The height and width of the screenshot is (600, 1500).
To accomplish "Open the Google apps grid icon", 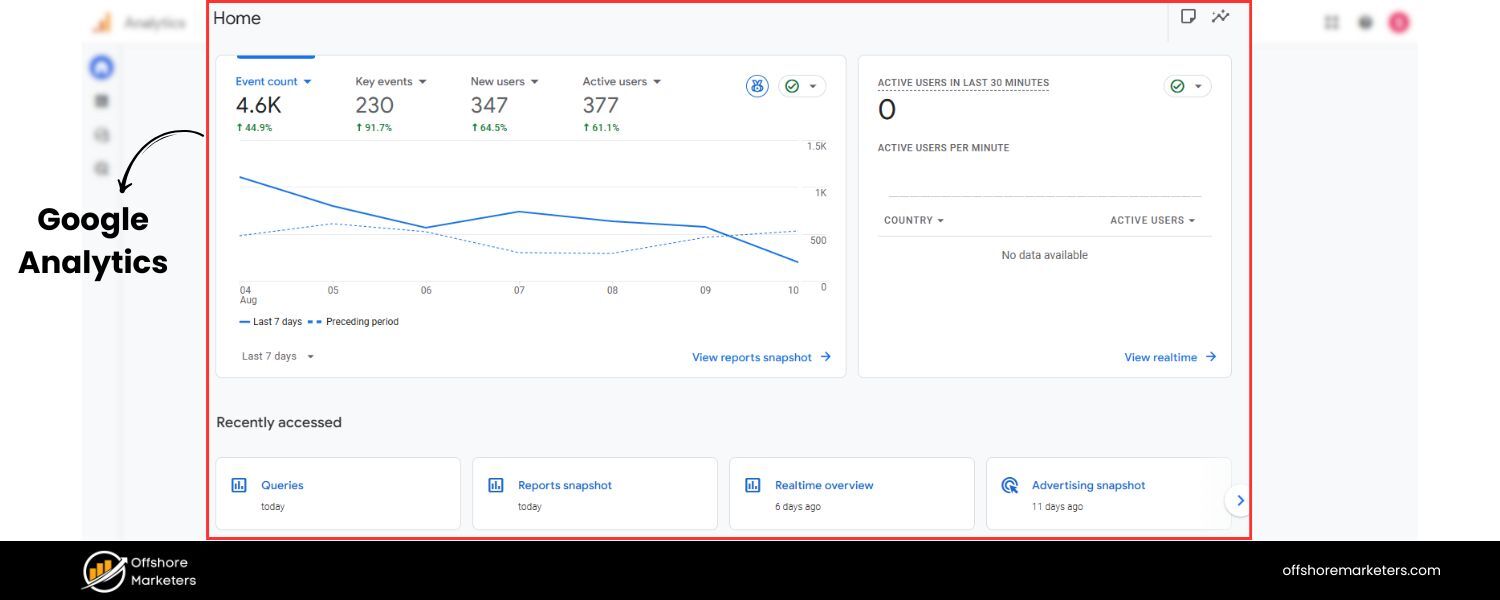I will (x=1331, y=21).
